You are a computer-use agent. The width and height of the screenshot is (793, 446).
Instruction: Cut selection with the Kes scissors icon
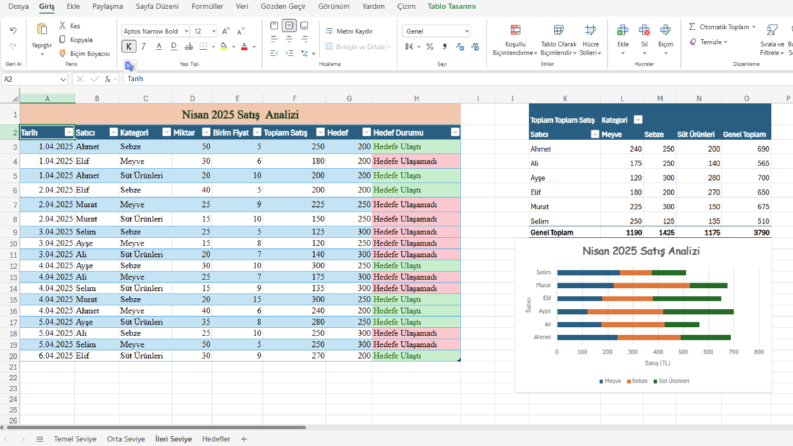click(x=62, y=25)
